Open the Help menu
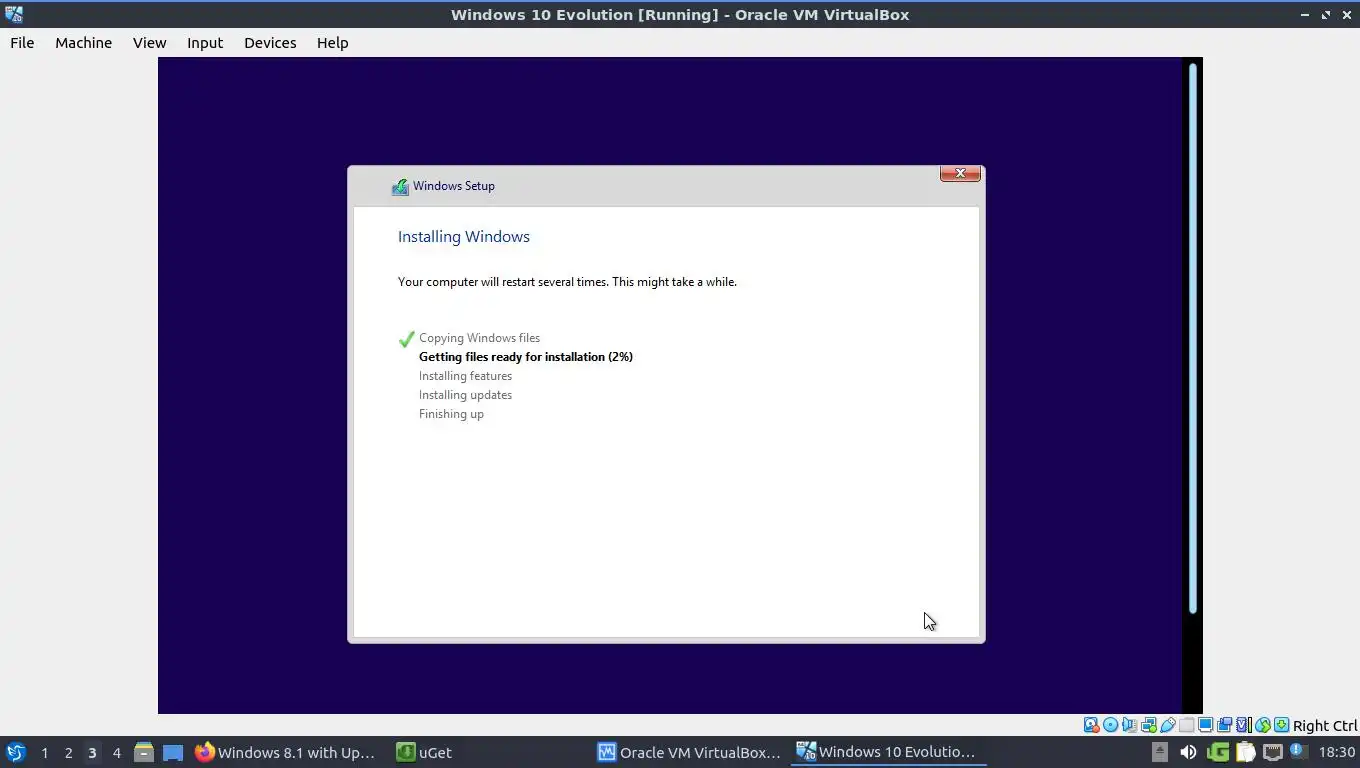The height and width of the screenshot is (768, 1360). [x=332, y=43]
